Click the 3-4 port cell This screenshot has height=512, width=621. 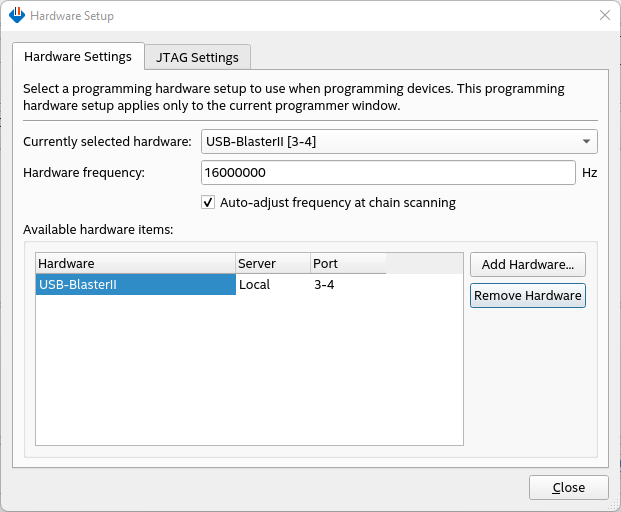(x=325, y=285)
